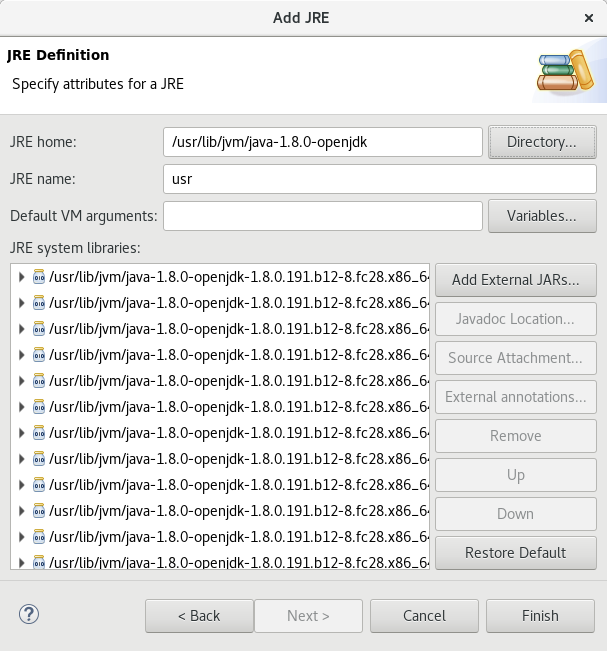Cancel the Add JRE dialog
Image resolution: width=607 pixels, height=651 pixels.
click(424, 616)
